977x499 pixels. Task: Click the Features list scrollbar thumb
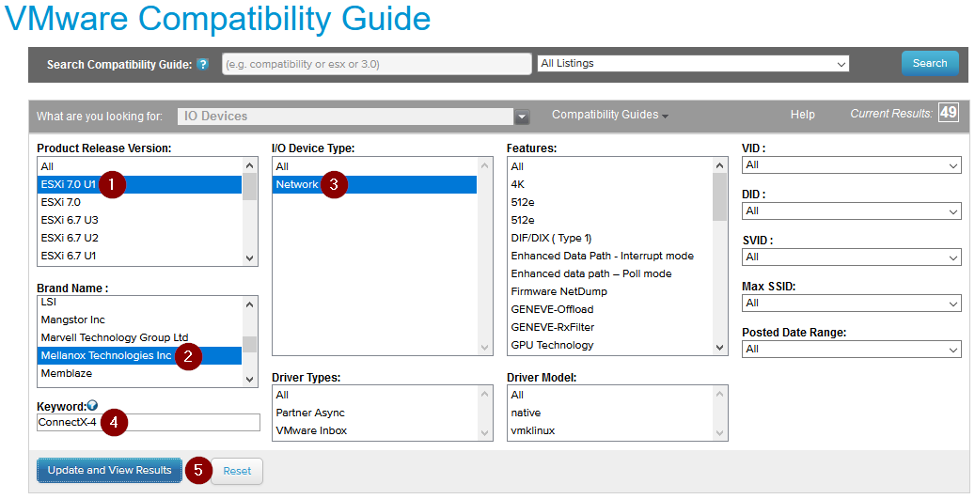point(720,197)
